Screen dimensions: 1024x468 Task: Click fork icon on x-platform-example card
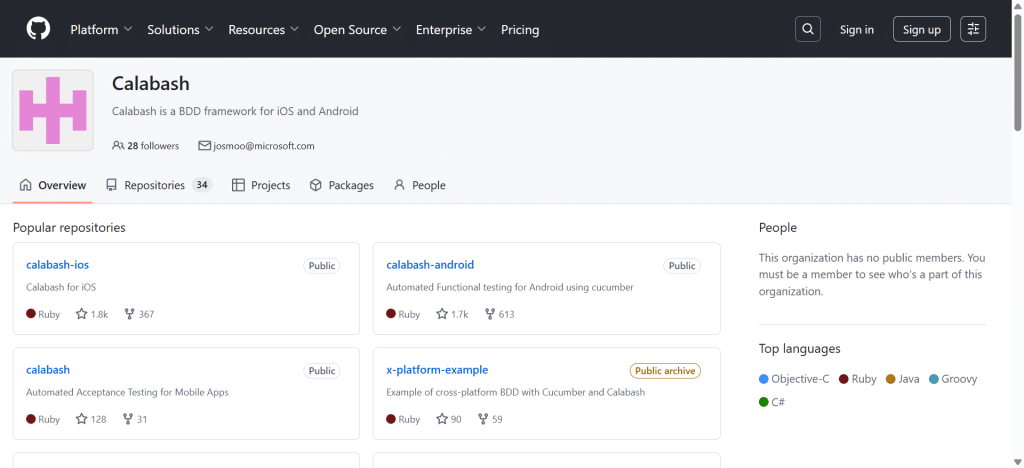click(x=483, y=419)
